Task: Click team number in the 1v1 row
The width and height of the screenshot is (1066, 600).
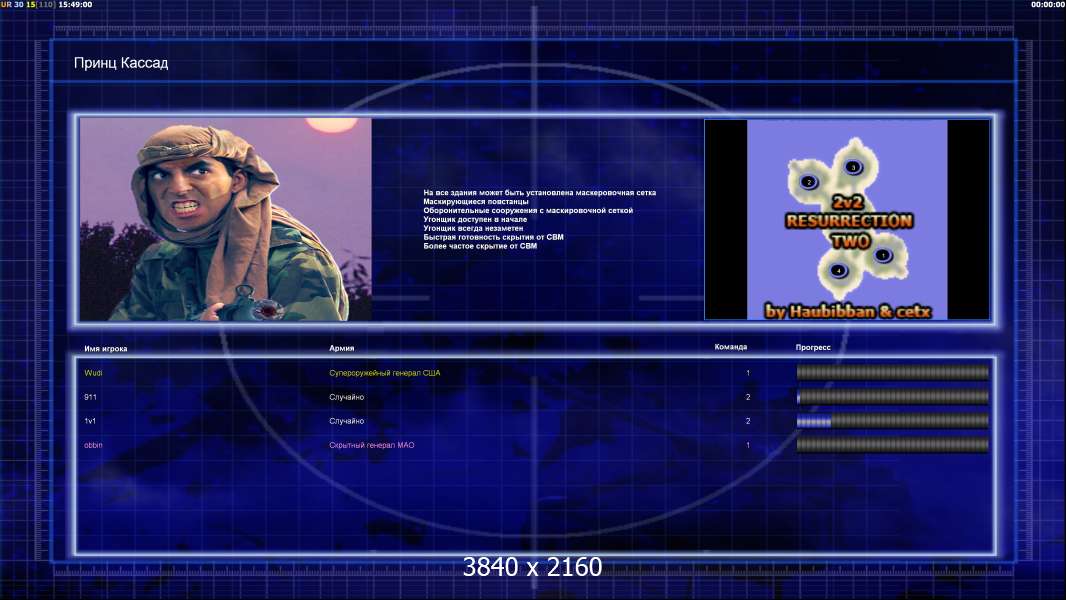Action: tap(748, 421)
